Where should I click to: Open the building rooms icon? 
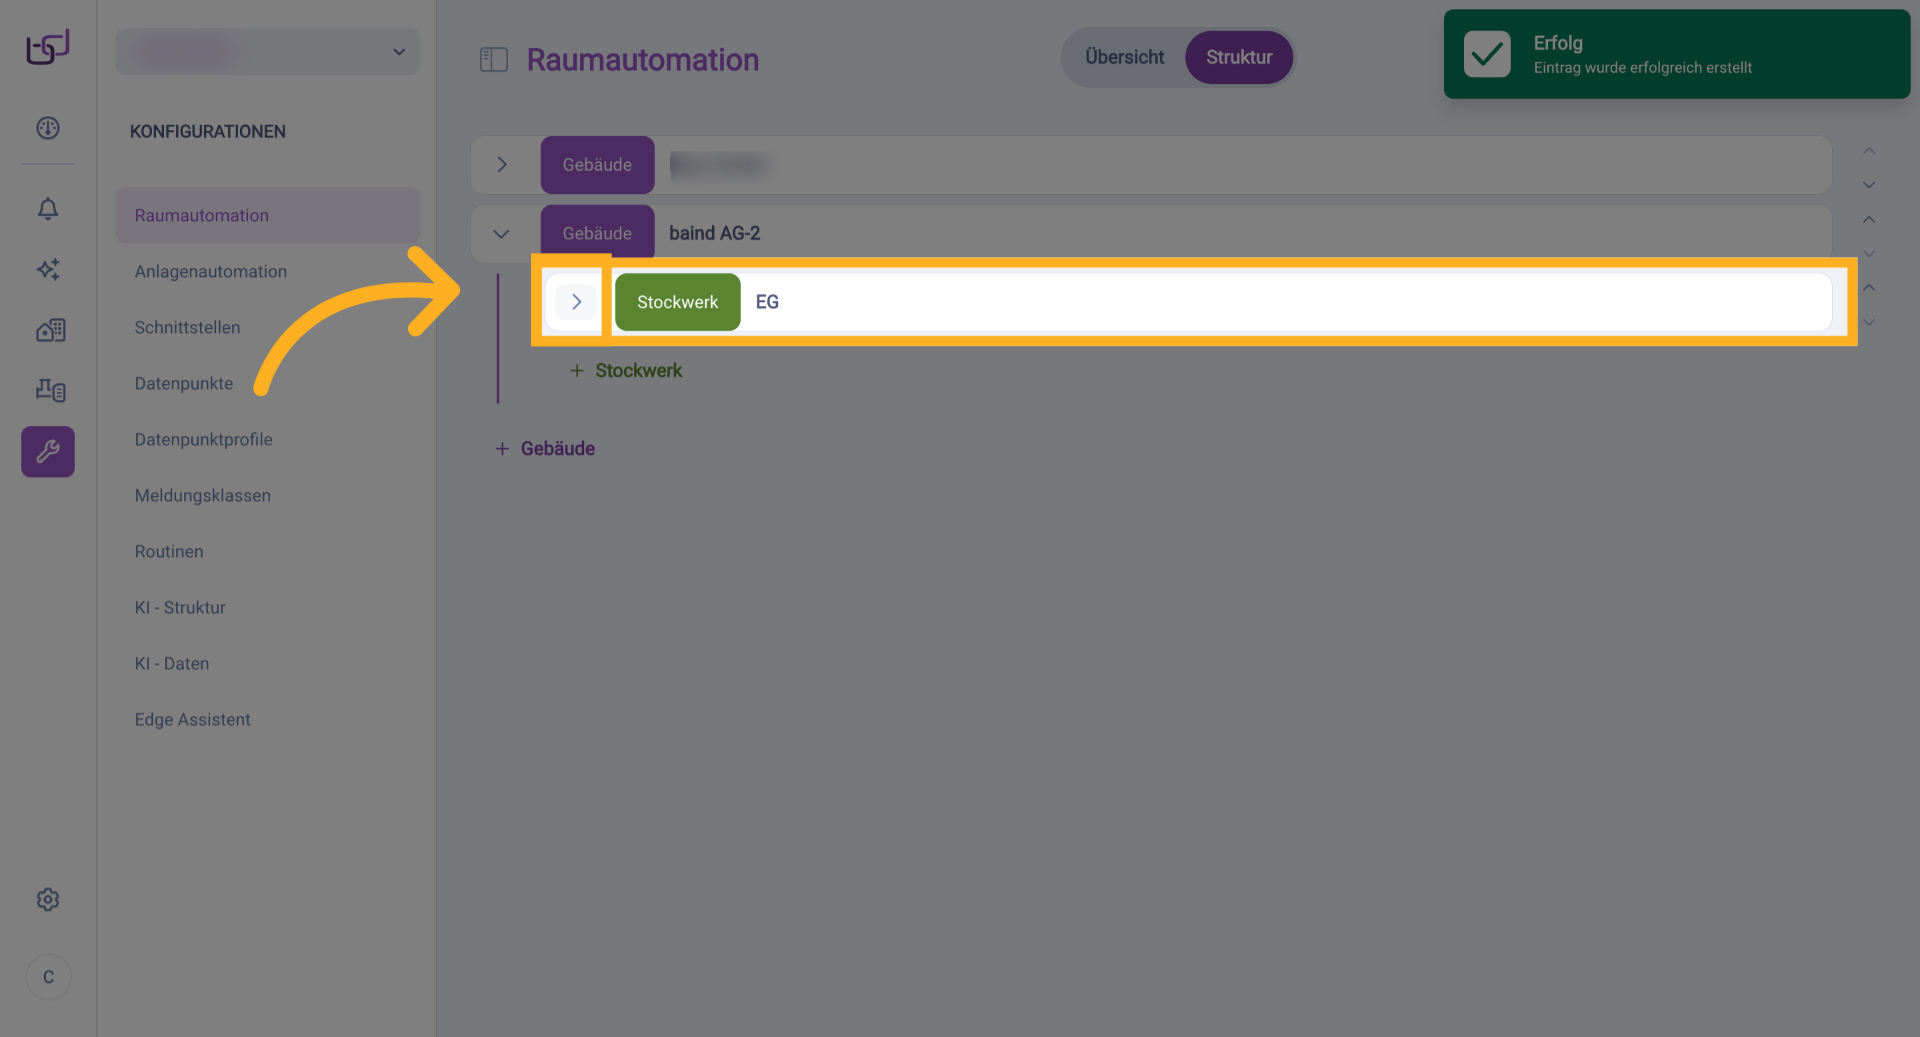(x=50, y=330)
